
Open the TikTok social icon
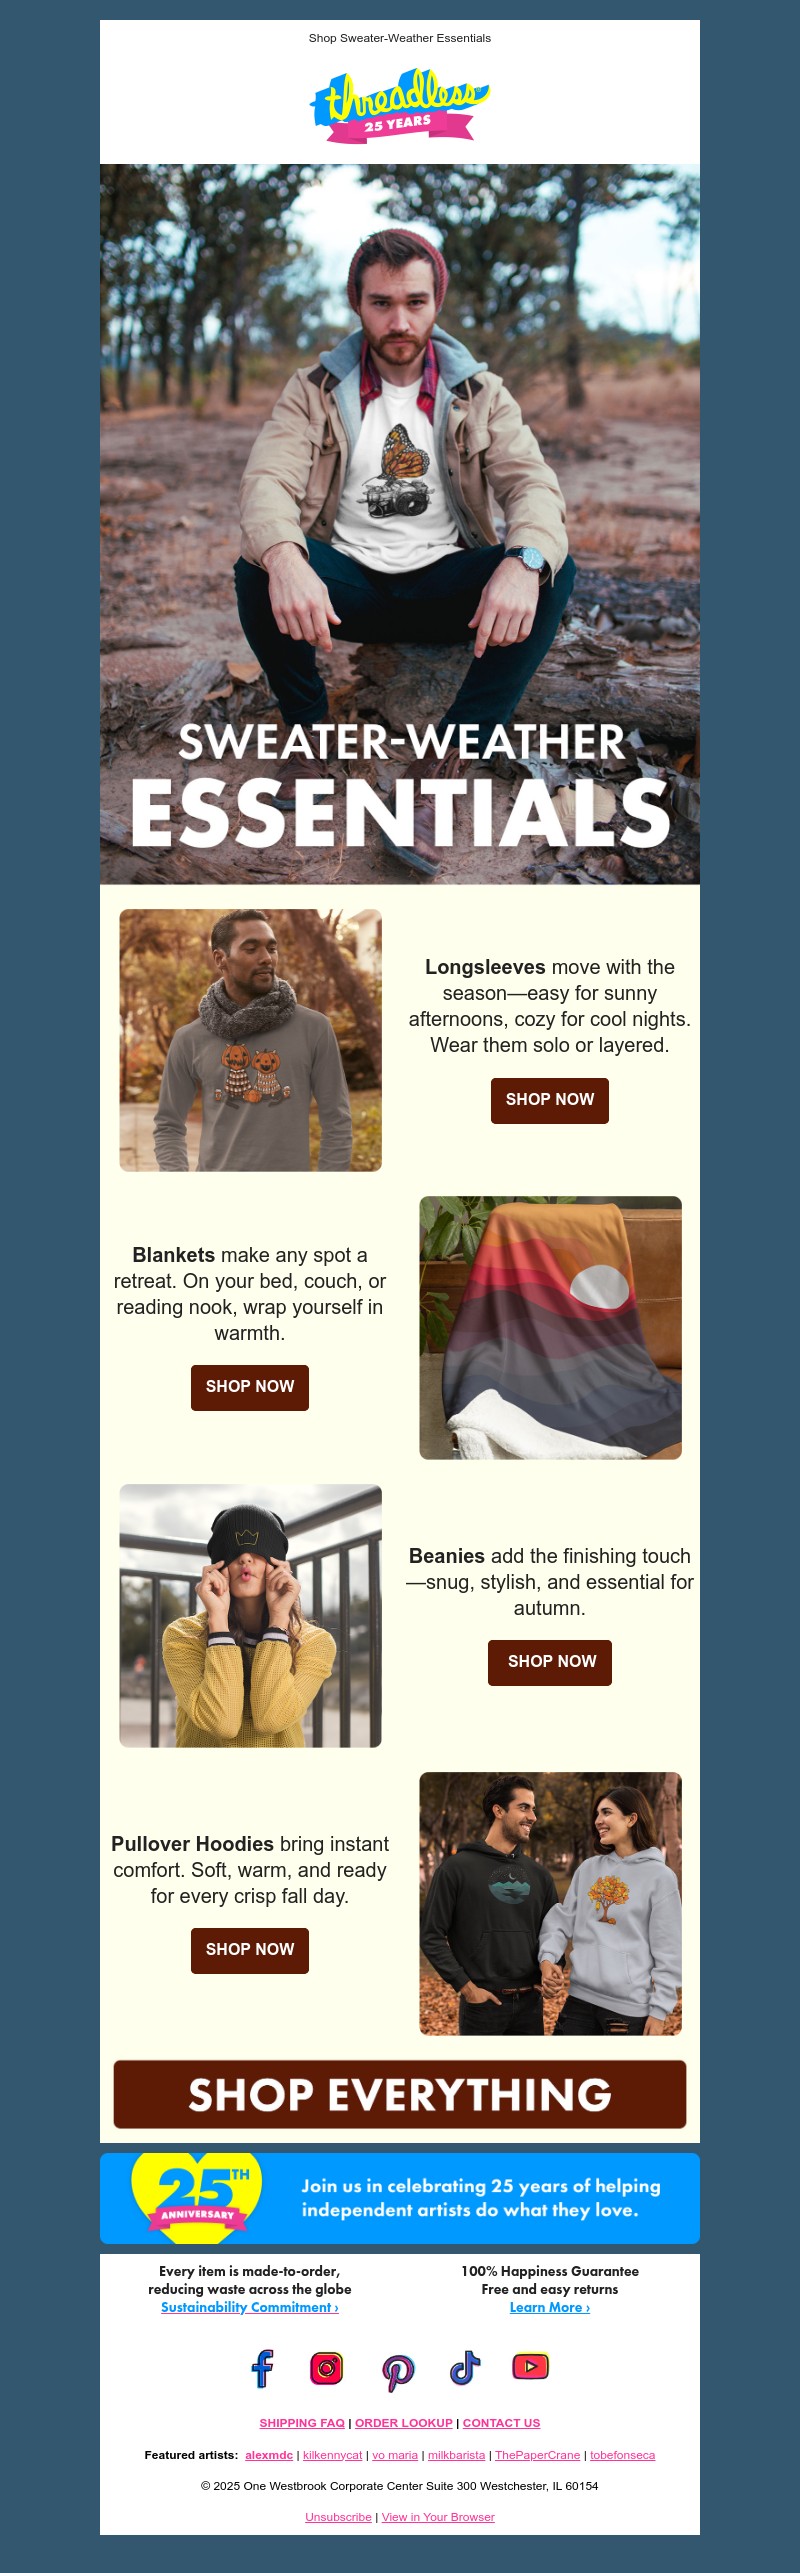pos(465,2367)
